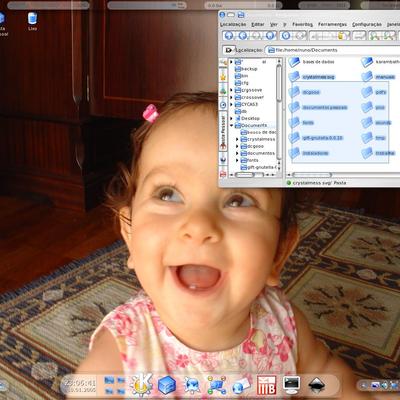Click the location URL field
Screen dimensions: 400x400
pos(333,50)
